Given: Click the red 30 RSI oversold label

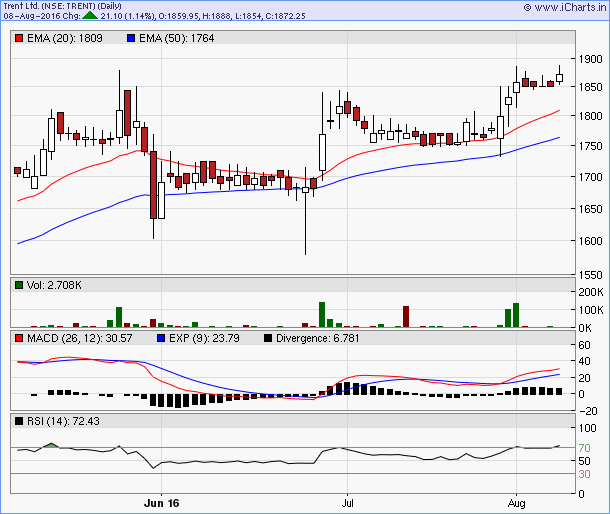Looking at the screenshot, I should tap(584, 474).
